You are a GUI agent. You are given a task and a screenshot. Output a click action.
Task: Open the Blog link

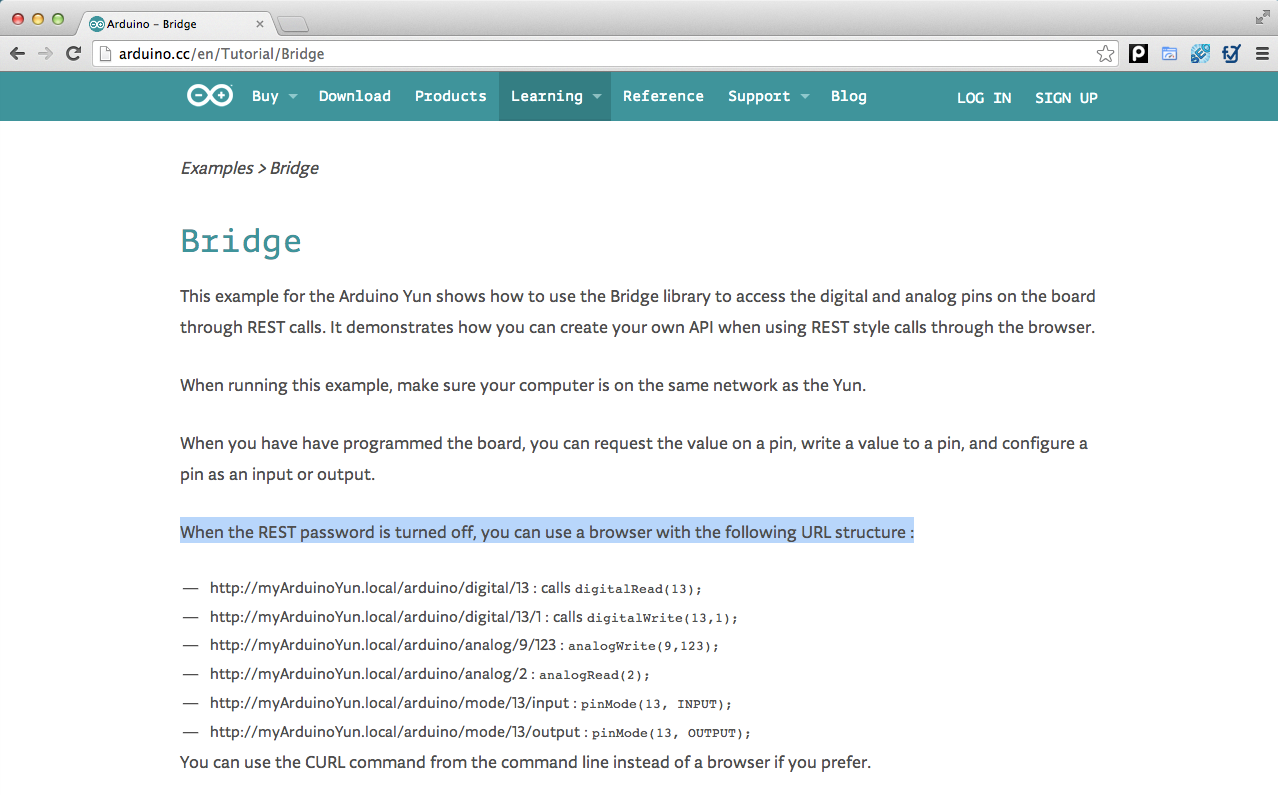[849, 96]
